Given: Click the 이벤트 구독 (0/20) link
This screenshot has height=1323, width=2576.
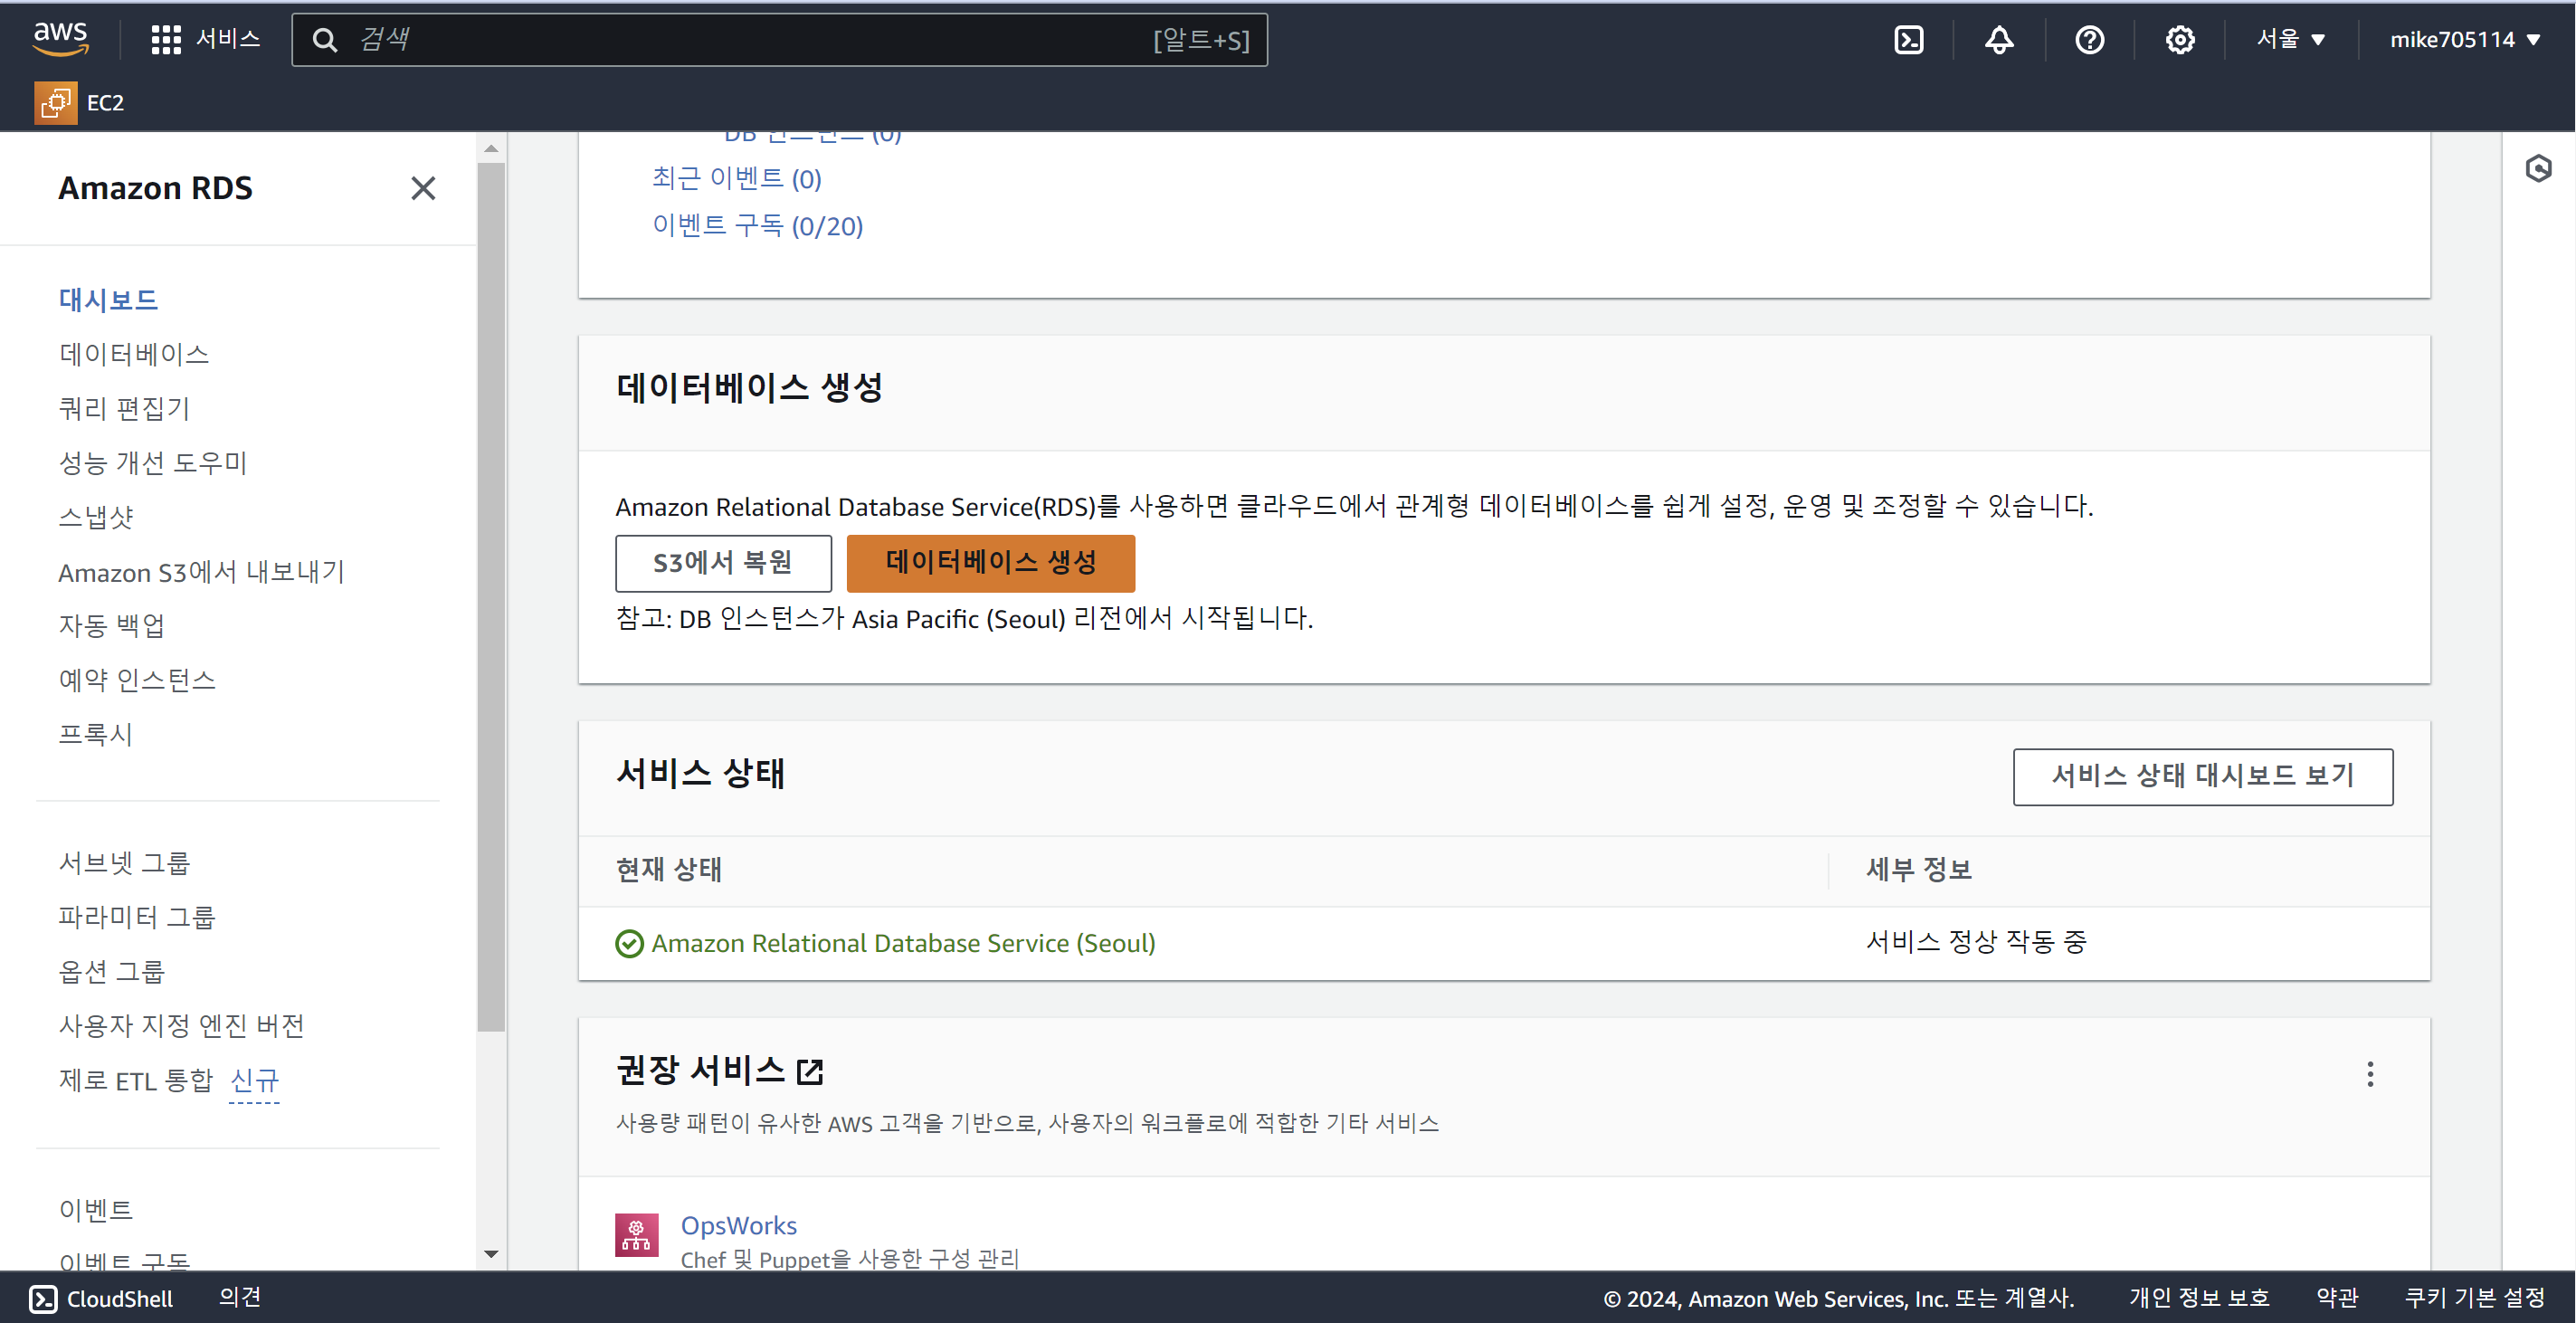Looking at the screenshot, I should point(757,226).
